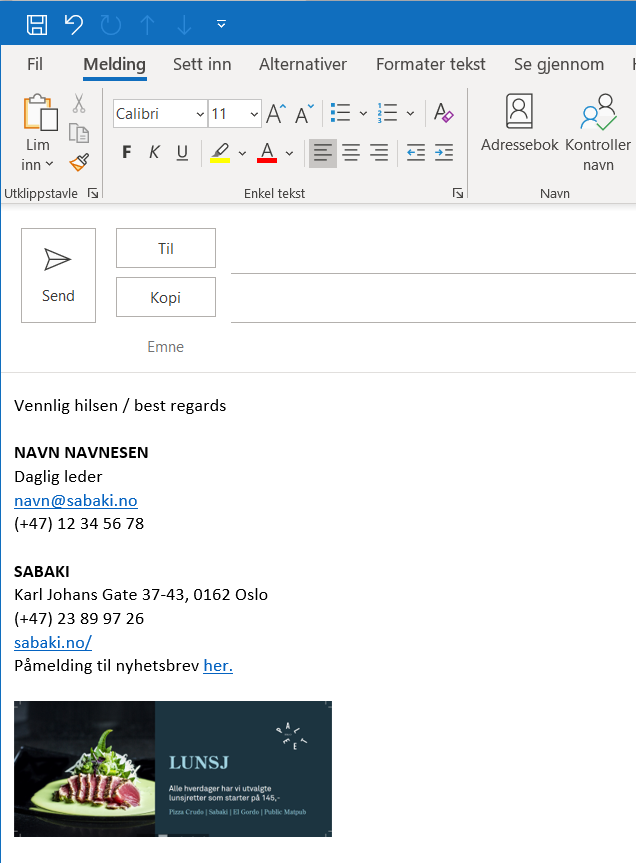Select the Format Painter brush
Image resolution: width=636 pixels, height=863 pixels.
pyautogui.click(x=79, y=162)
